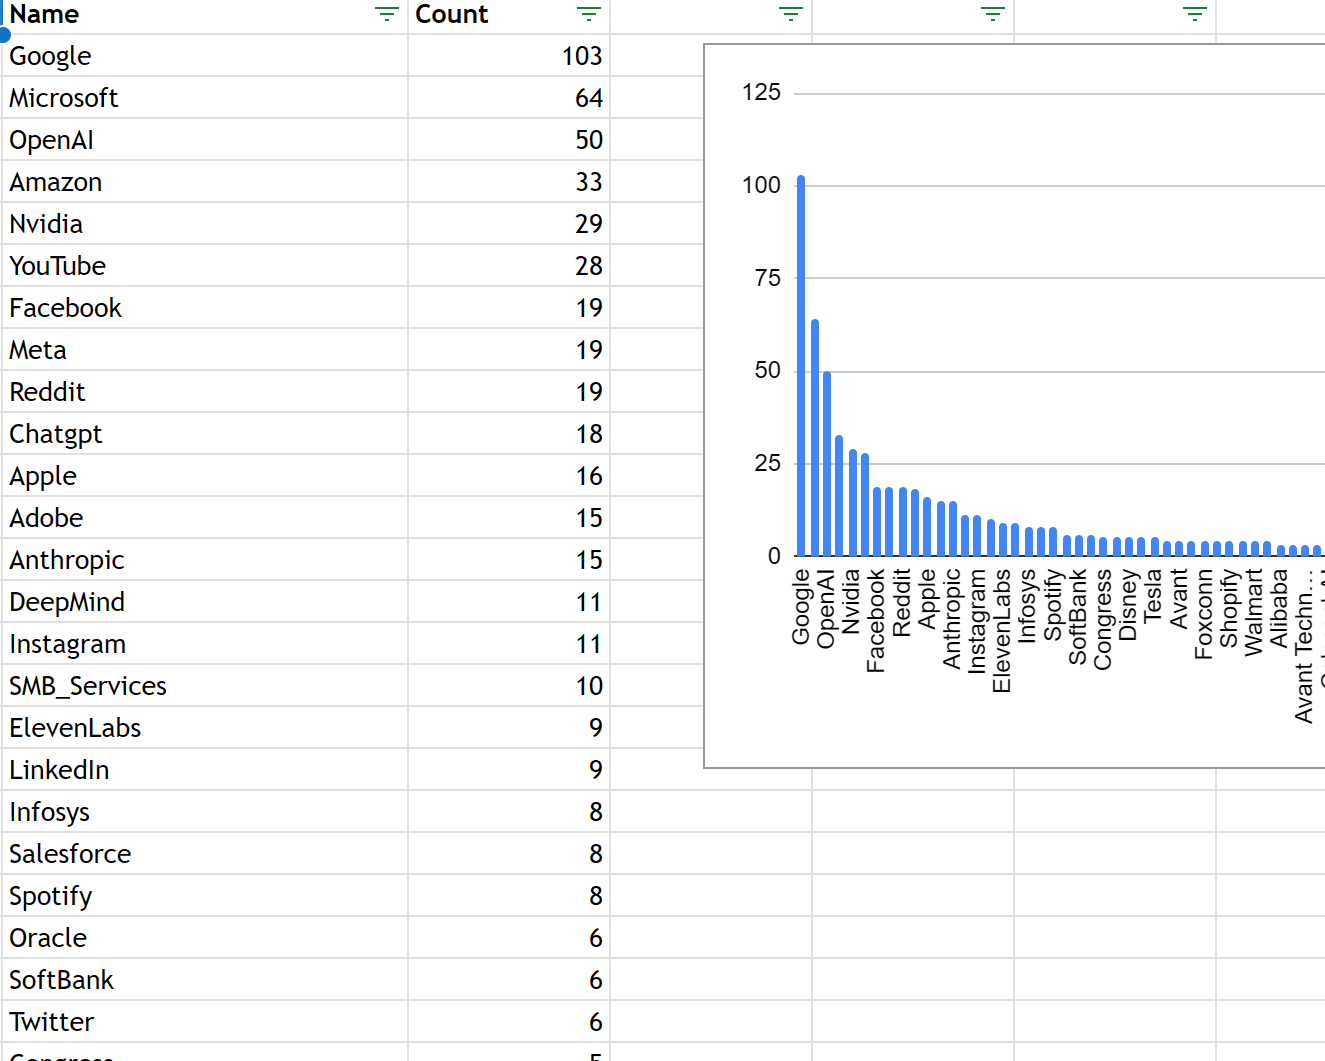This screenshot has height=1061, width=1325.
Task: Select the ElevenLabs name cell
Action: (204, 728)
